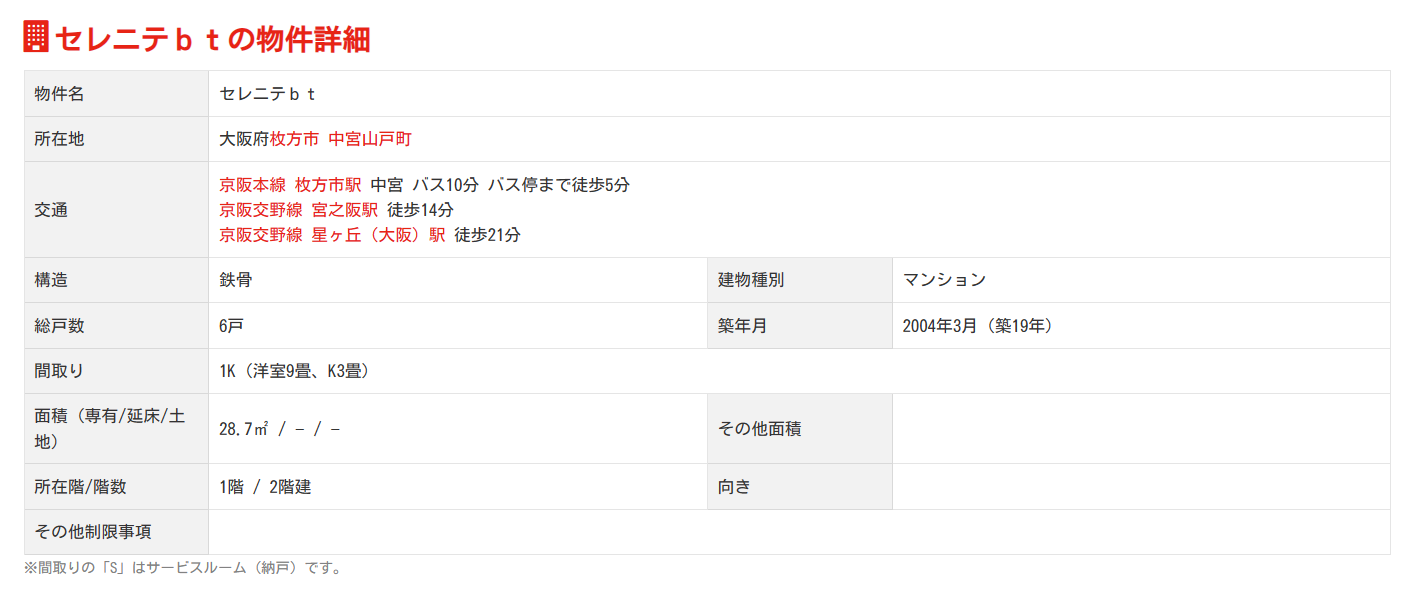
Task: Click the 鉄骨 structure value cell
Action: pos(236,280)
